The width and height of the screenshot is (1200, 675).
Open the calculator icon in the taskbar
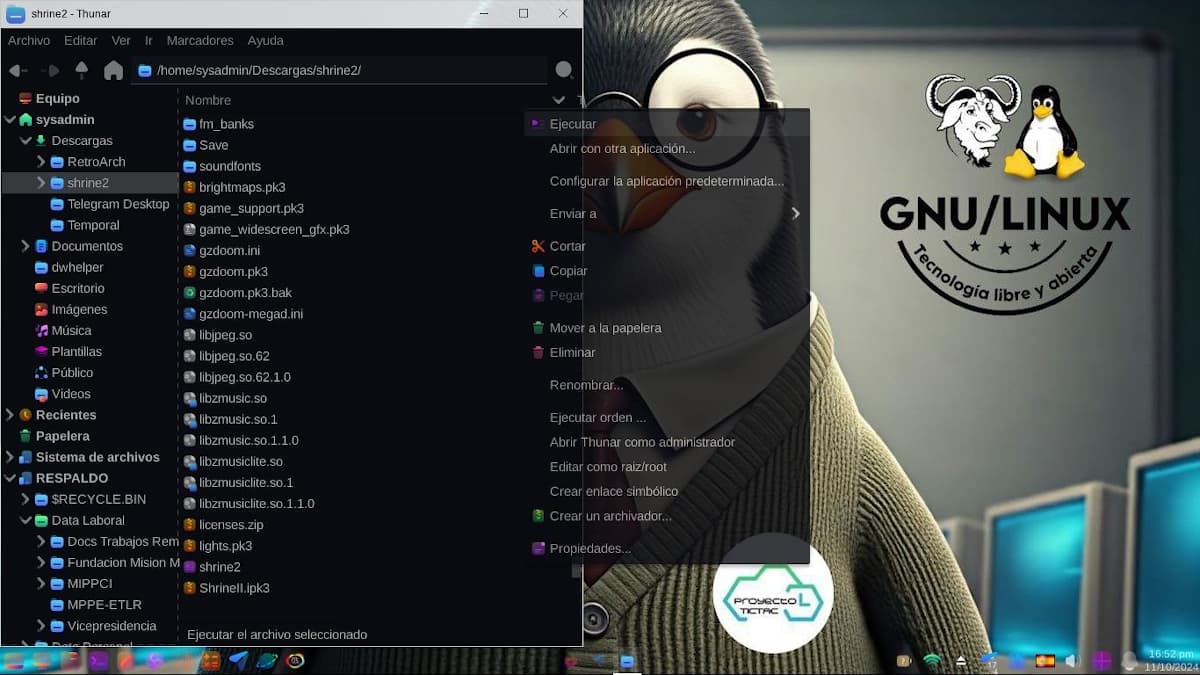click(x=211, y=660)
